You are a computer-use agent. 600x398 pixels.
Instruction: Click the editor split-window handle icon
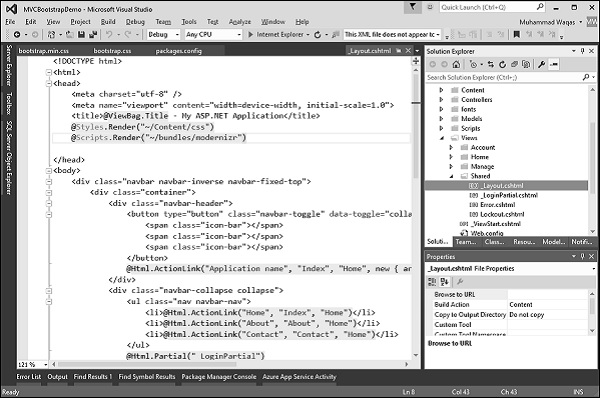tap(416, 61)
